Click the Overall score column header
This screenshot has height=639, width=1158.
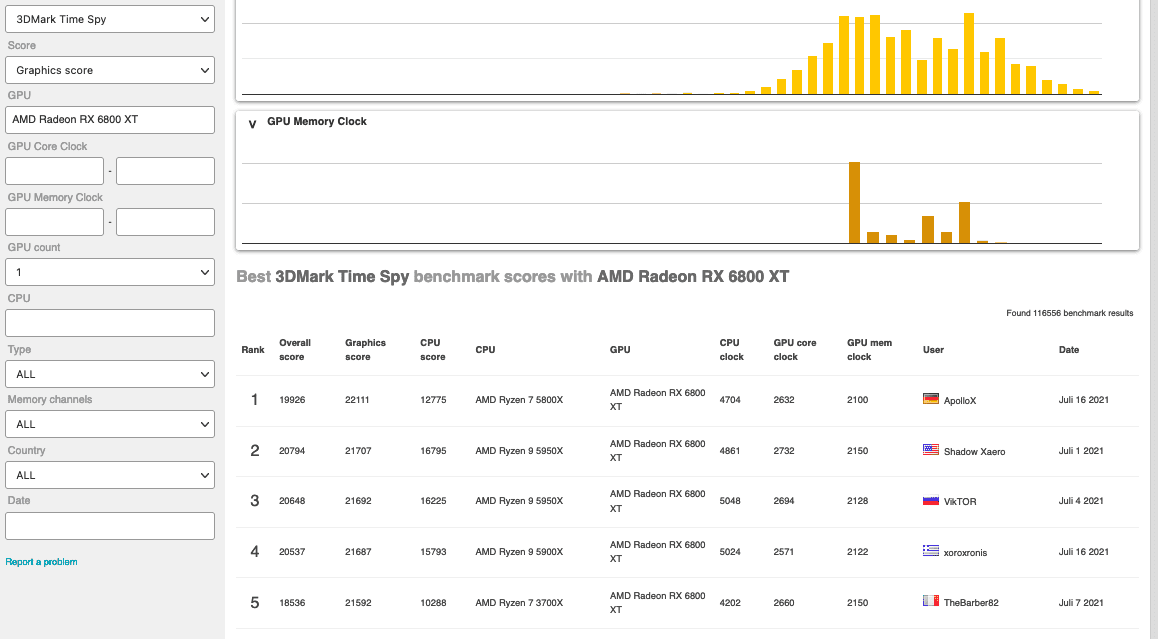[295, 349]
